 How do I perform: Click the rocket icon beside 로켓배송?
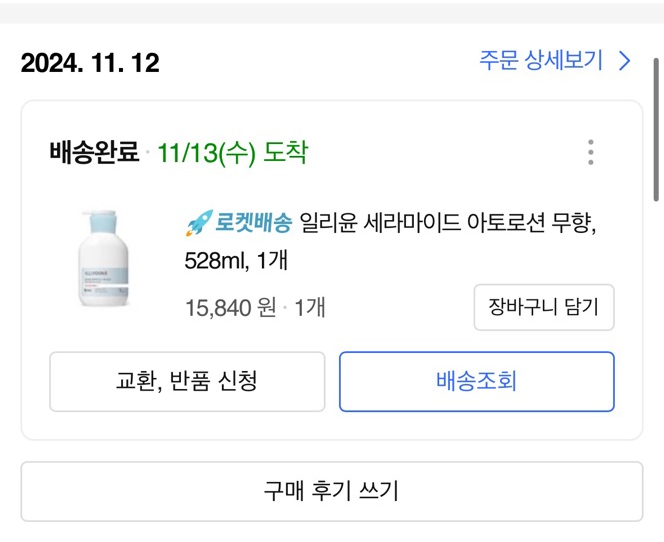pos(198,223)
